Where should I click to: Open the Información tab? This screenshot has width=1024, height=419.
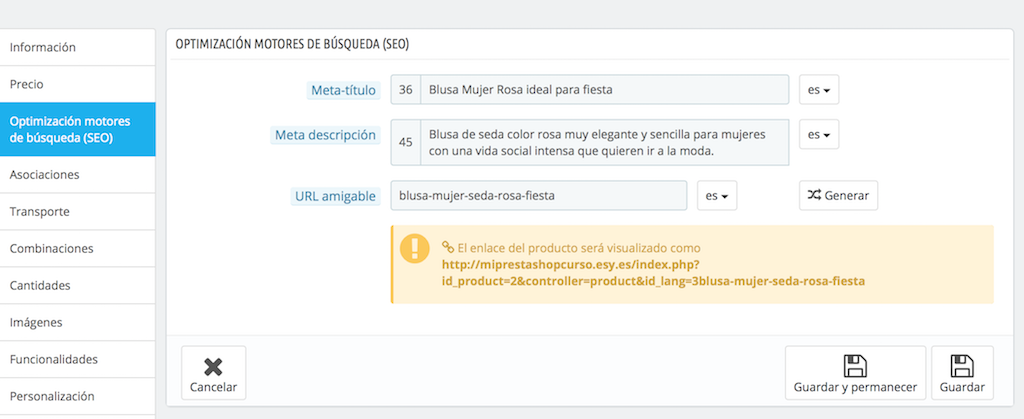point(77,47)
